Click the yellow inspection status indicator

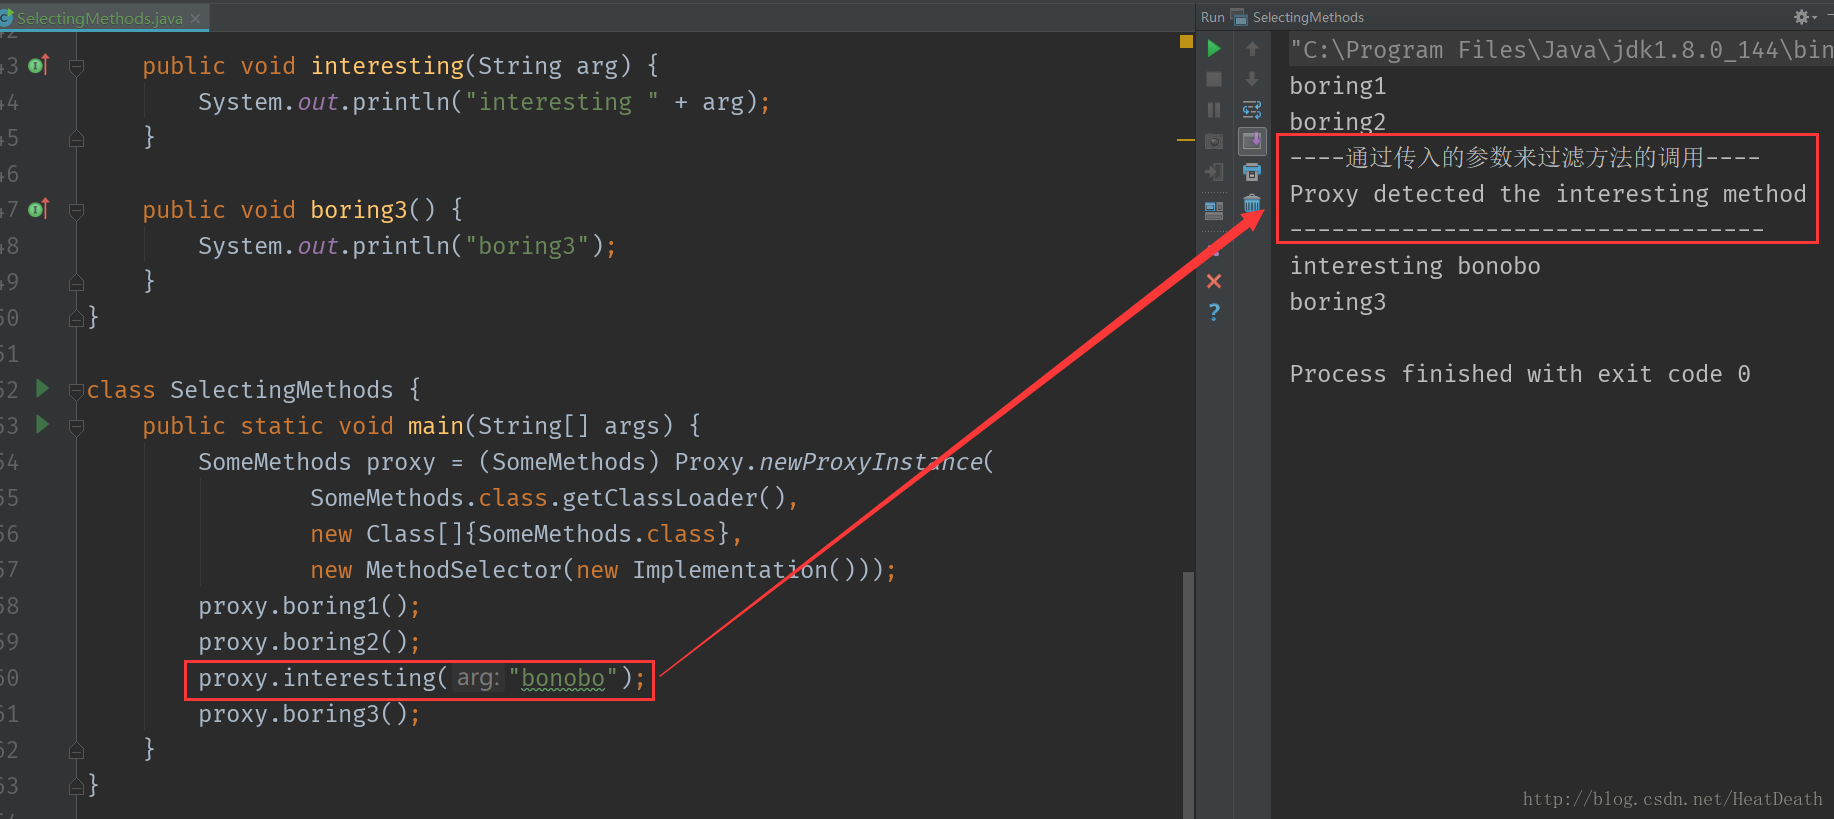pyautogui.click(x=1186, y=41)
